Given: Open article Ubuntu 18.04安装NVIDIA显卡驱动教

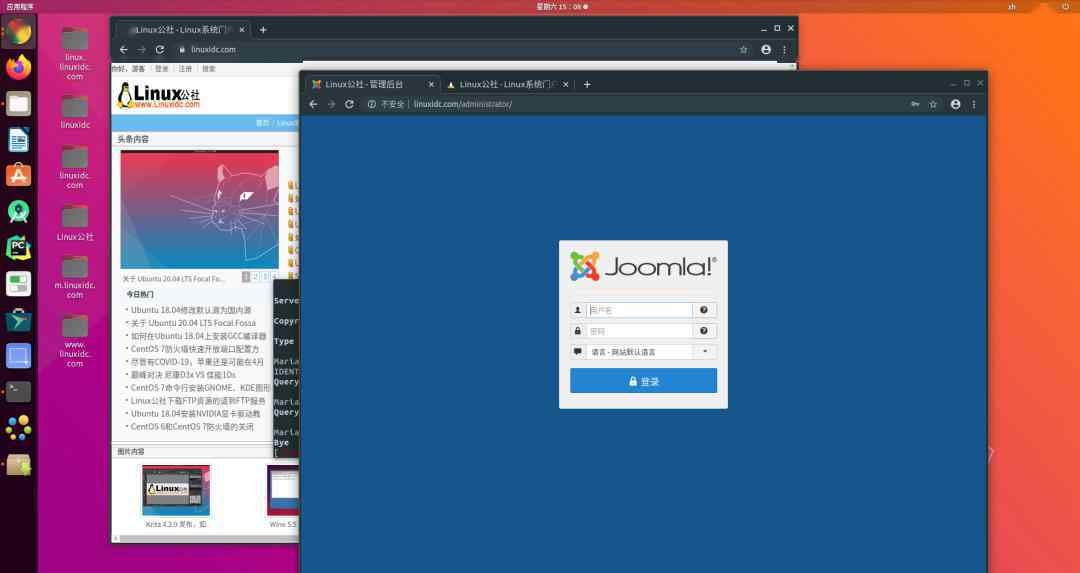Looking at the screenshot, I should (196, 414).
